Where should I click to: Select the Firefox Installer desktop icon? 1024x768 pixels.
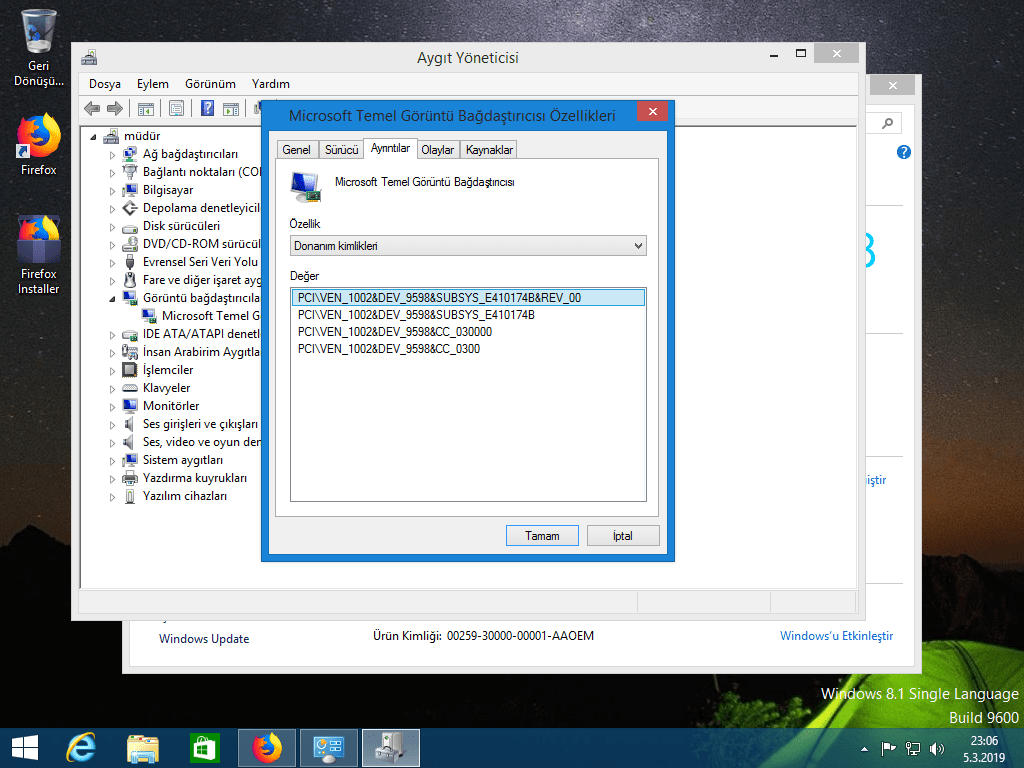click(x=39, y=255)
